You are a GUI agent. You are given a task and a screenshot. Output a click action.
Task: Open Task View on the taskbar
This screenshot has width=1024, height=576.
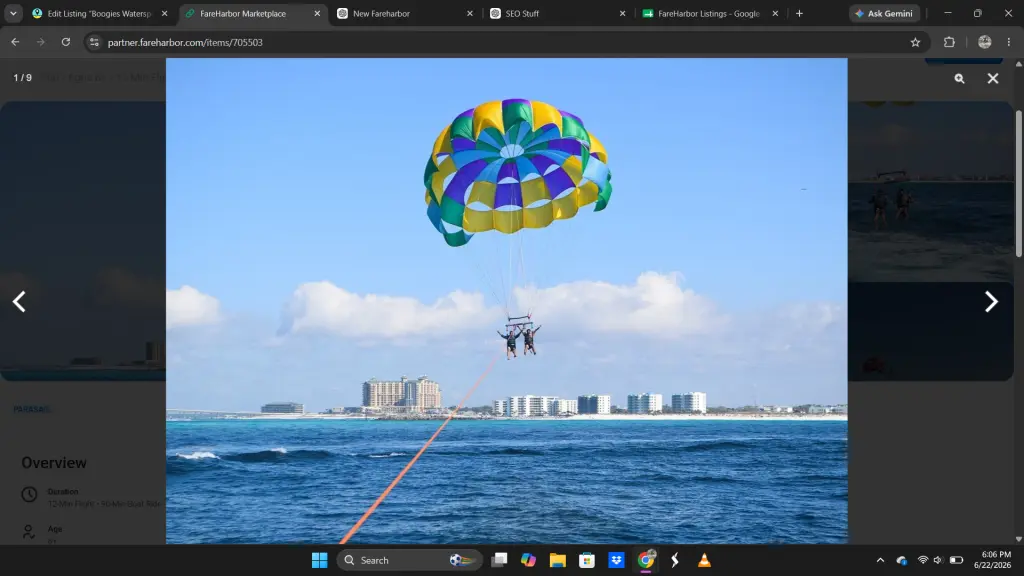click(x=500, y=560)
